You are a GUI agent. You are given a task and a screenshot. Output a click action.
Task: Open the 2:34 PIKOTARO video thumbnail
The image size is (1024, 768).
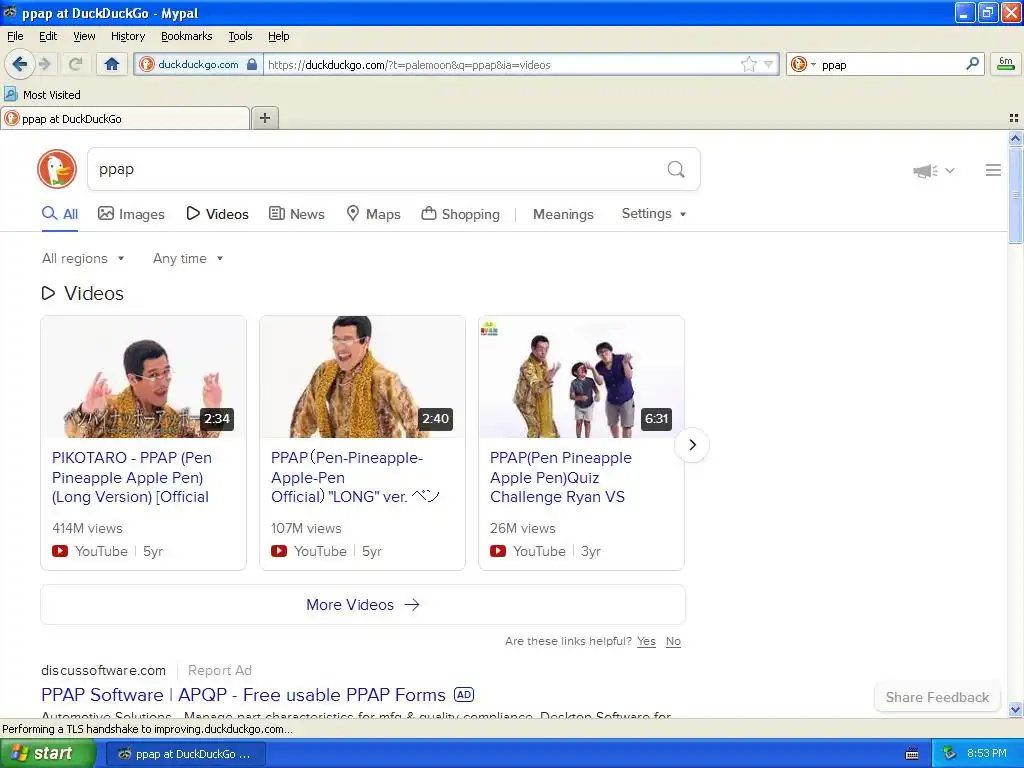tap(144, 377)
